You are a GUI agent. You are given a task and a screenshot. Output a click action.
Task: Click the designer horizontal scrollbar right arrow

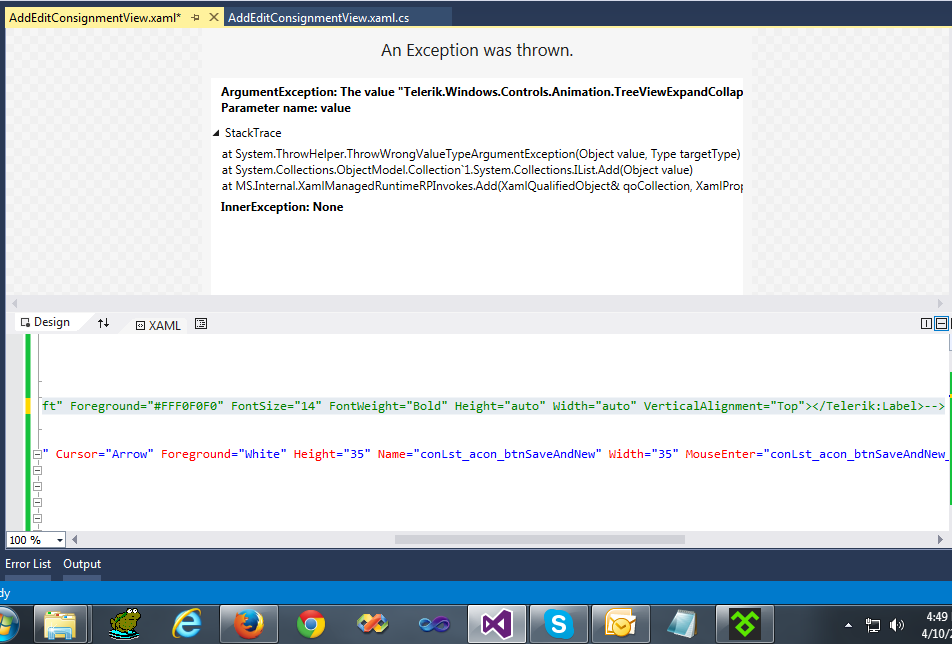pos(941,304)
